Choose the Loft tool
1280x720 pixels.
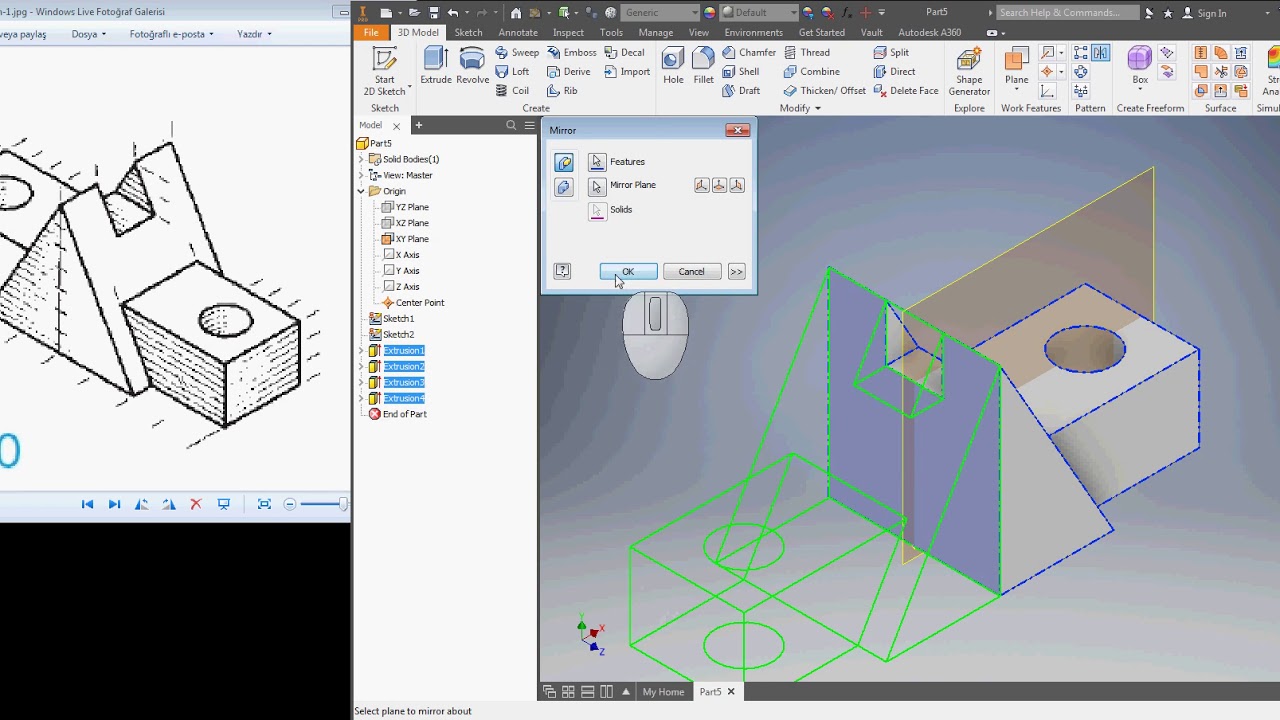512,72
